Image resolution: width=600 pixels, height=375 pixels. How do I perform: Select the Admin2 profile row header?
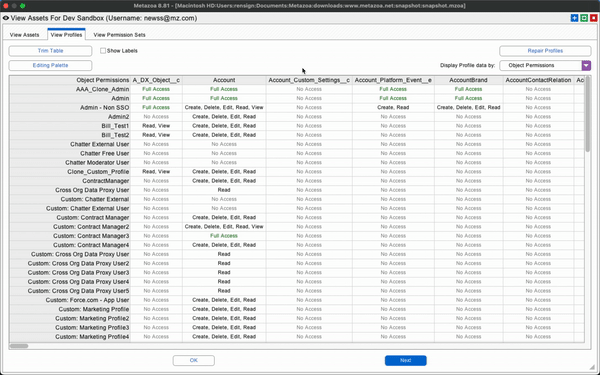point(70,117)
